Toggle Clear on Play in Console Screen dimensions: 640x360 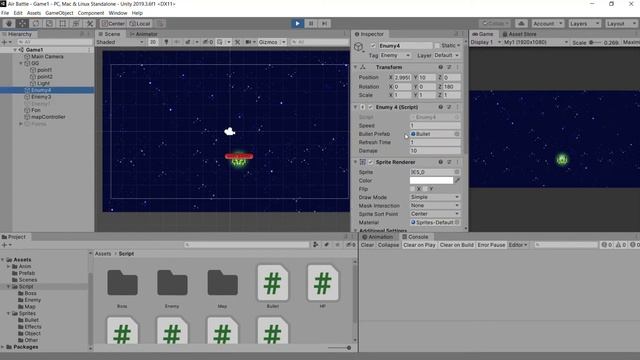(419, 245)
